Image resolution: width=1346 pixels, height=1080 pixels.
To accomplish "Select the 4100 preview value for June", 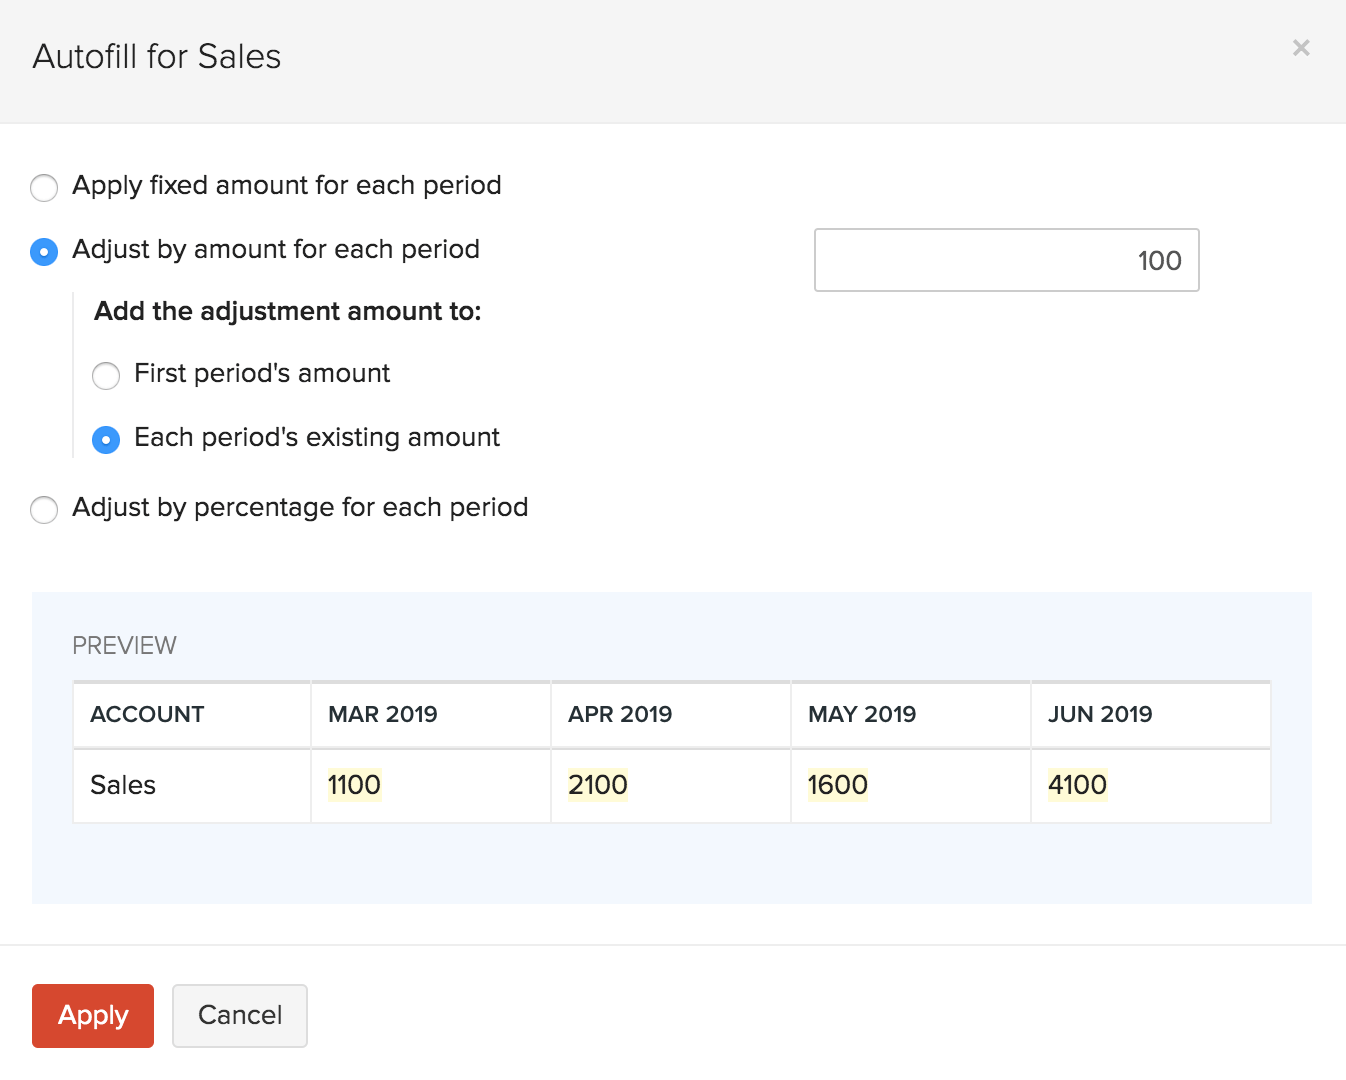I will pyautogui.click(x=1077, y=785).
